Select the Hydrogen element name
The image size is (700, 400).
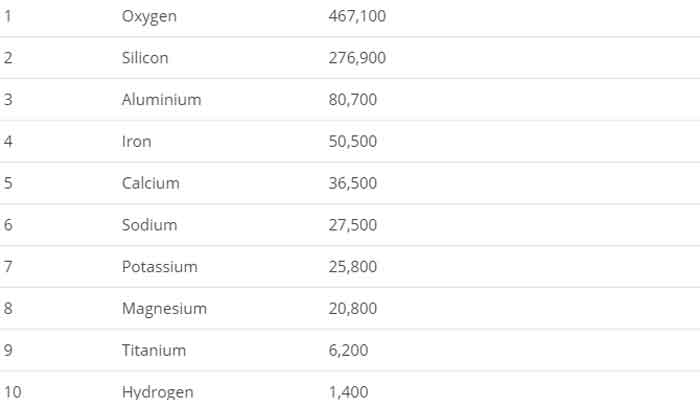tap(158, 392)
